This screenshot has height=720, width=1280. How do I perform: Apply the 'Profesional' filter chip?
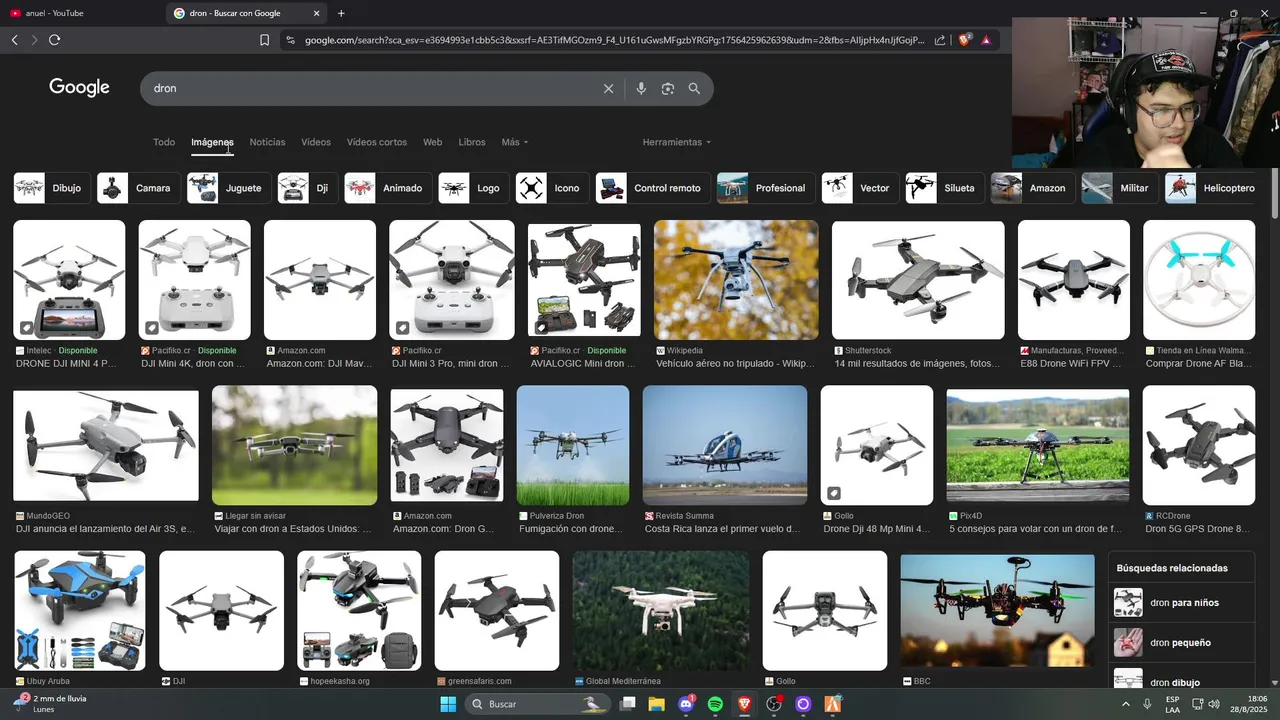(766, 188)
